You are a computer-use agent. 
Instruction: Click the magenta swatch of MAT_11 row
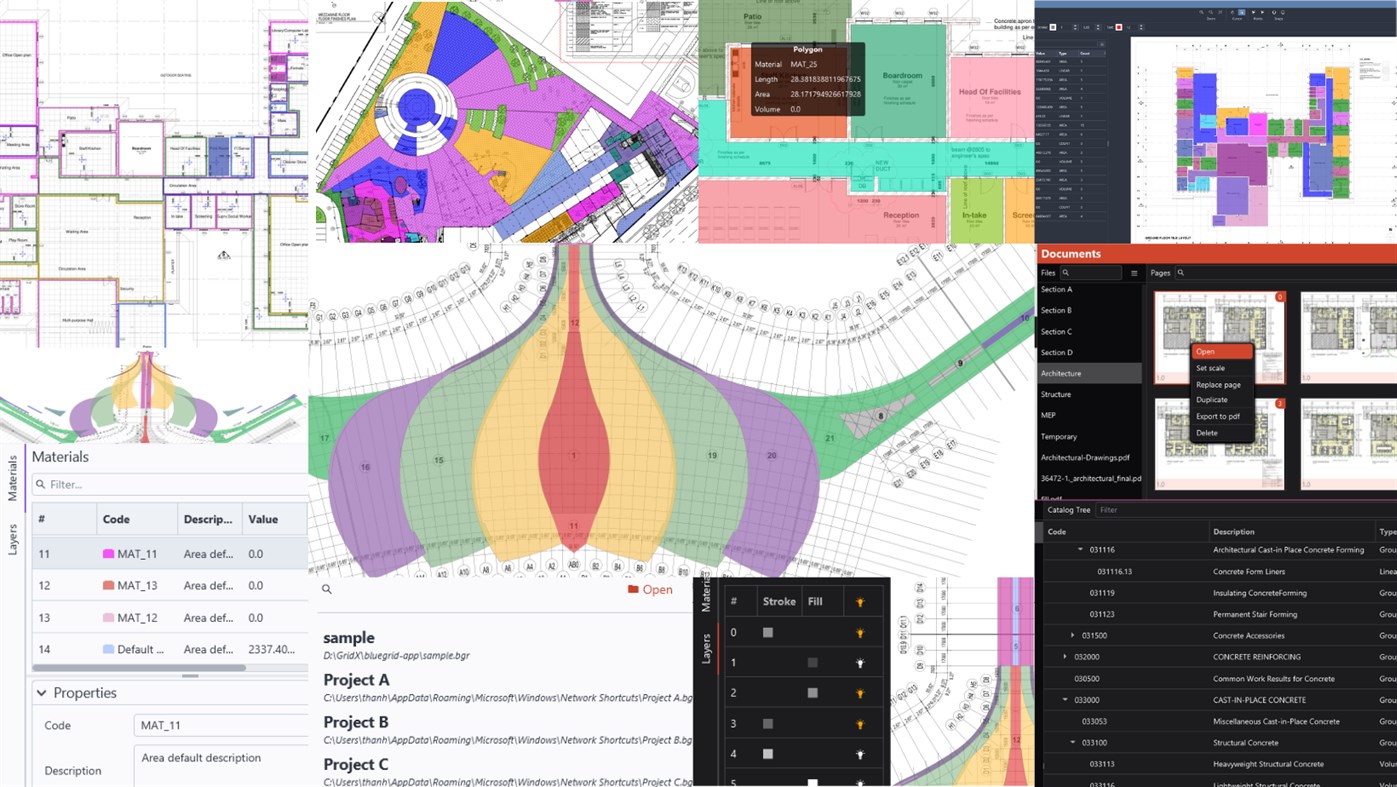(x=108, y=554)
